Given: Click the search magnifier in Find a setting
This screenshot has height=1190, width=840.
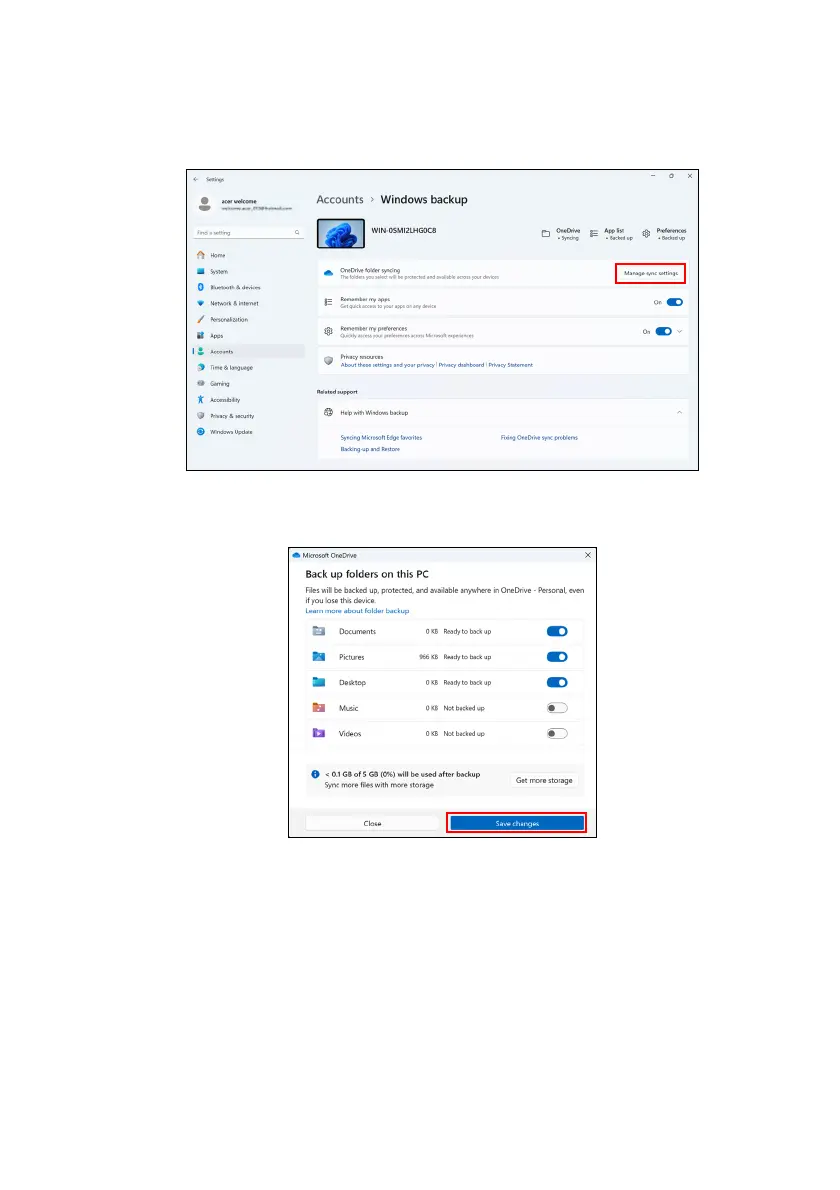Looking at the screenshot, I should (x=297, y=232).
